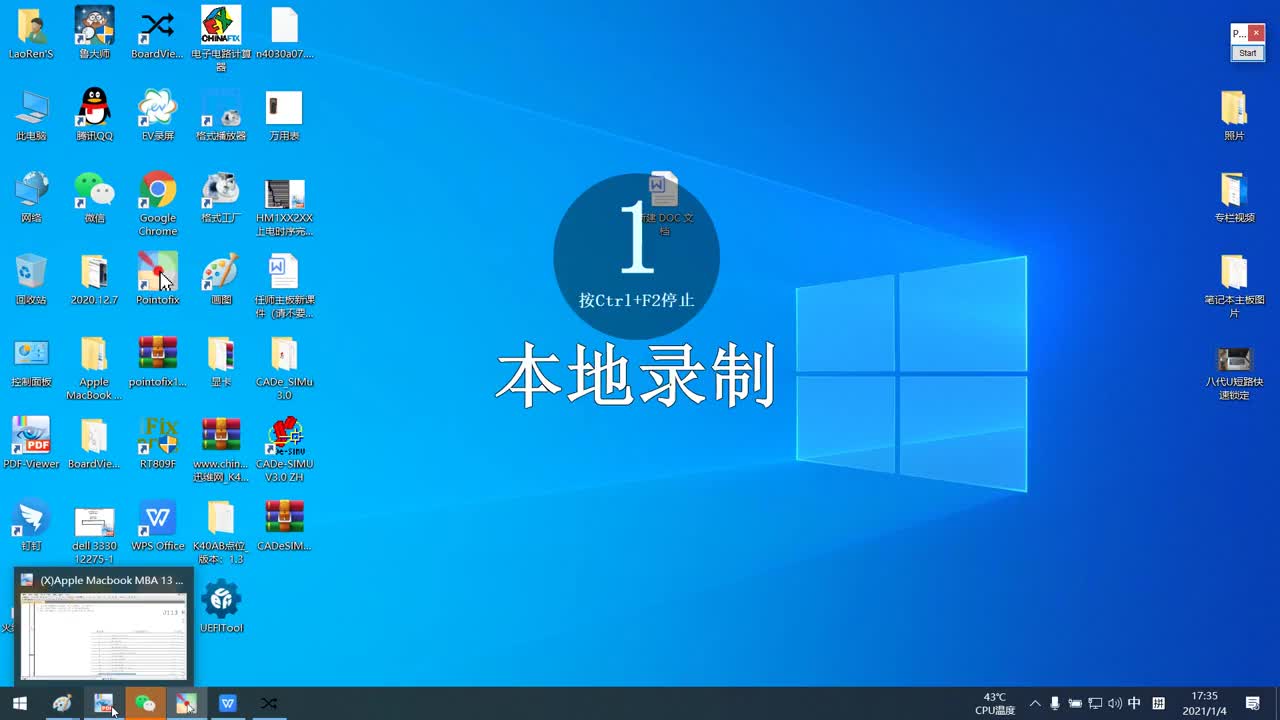Select the Google Chrome shortcut
Image resolution: width=1280 pixels, height=720 pixels.
click(x=157, y=204)
